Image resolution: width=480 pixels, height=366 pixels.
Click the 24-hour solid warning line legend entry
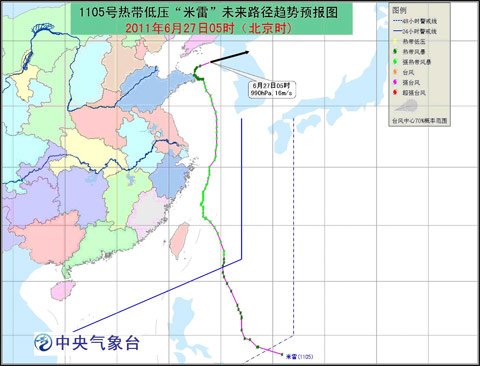pyautogui.click(x=414, y=31)
